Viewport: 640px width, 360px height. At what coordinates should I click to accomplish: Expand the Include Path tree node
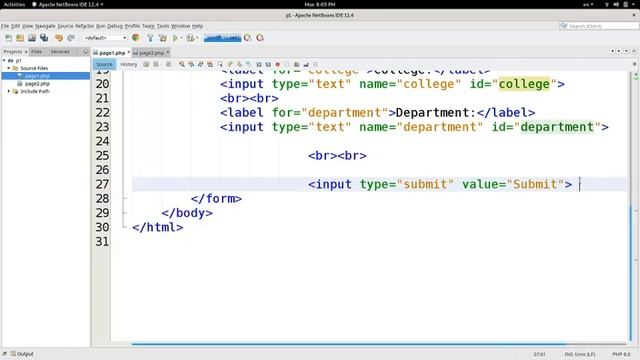(9, 91)
